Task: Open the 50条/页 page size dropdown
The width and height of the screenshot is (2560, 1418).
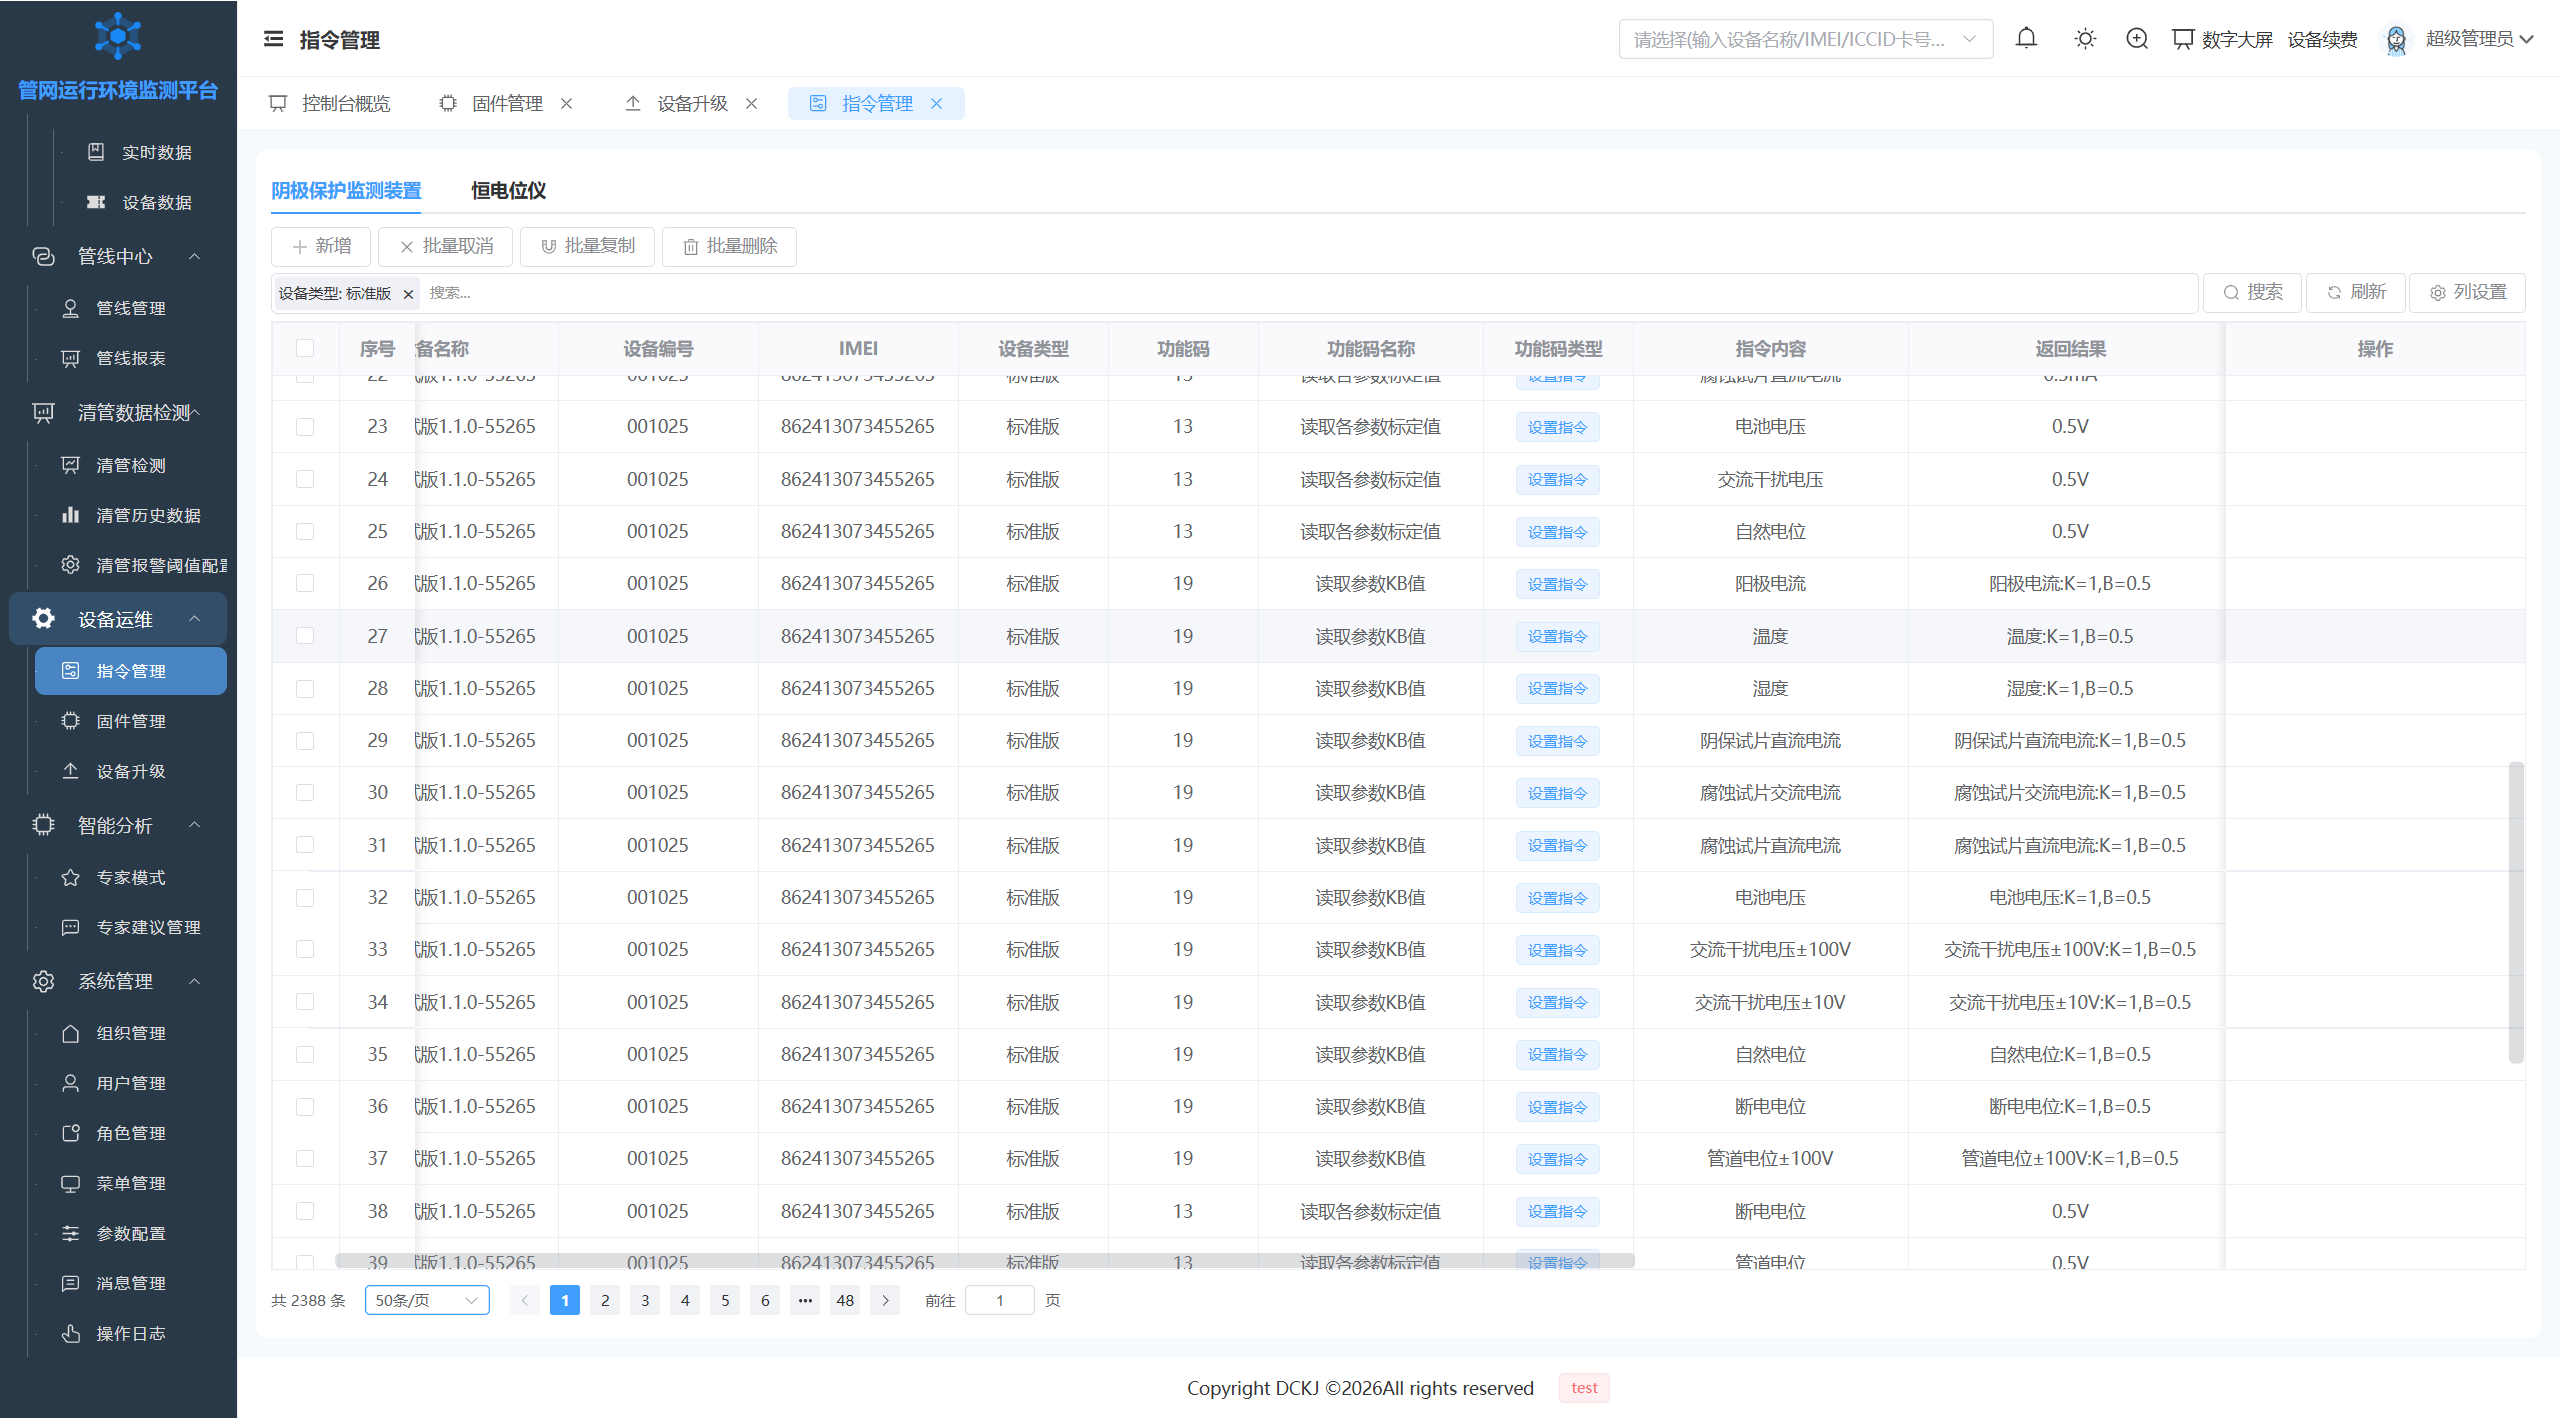Action: [427, 1300]
